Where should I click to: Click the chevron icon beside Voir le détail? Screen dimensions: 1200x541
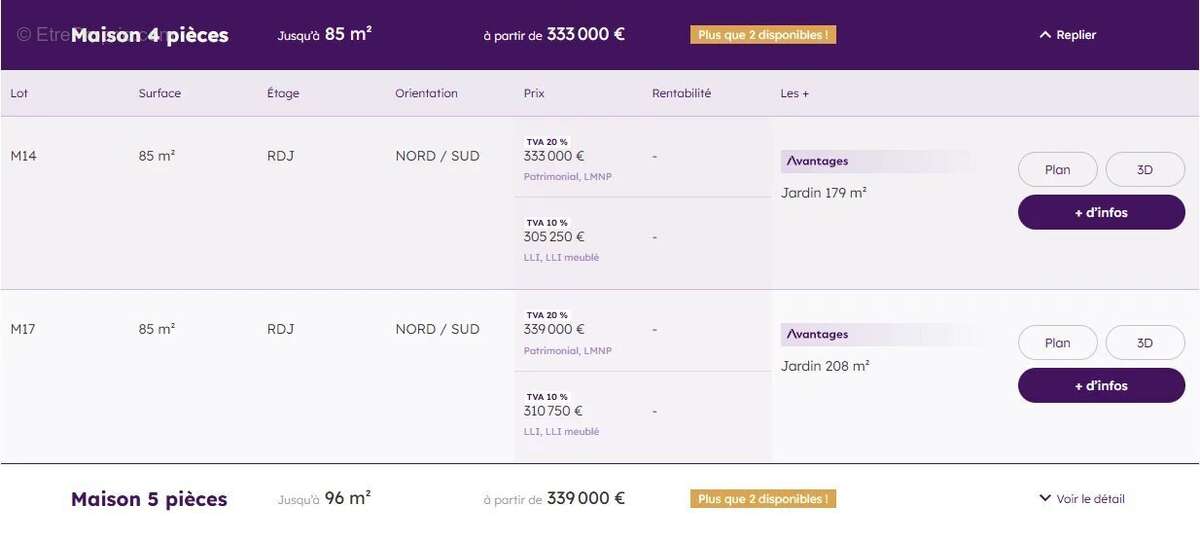coord(1045,498)
